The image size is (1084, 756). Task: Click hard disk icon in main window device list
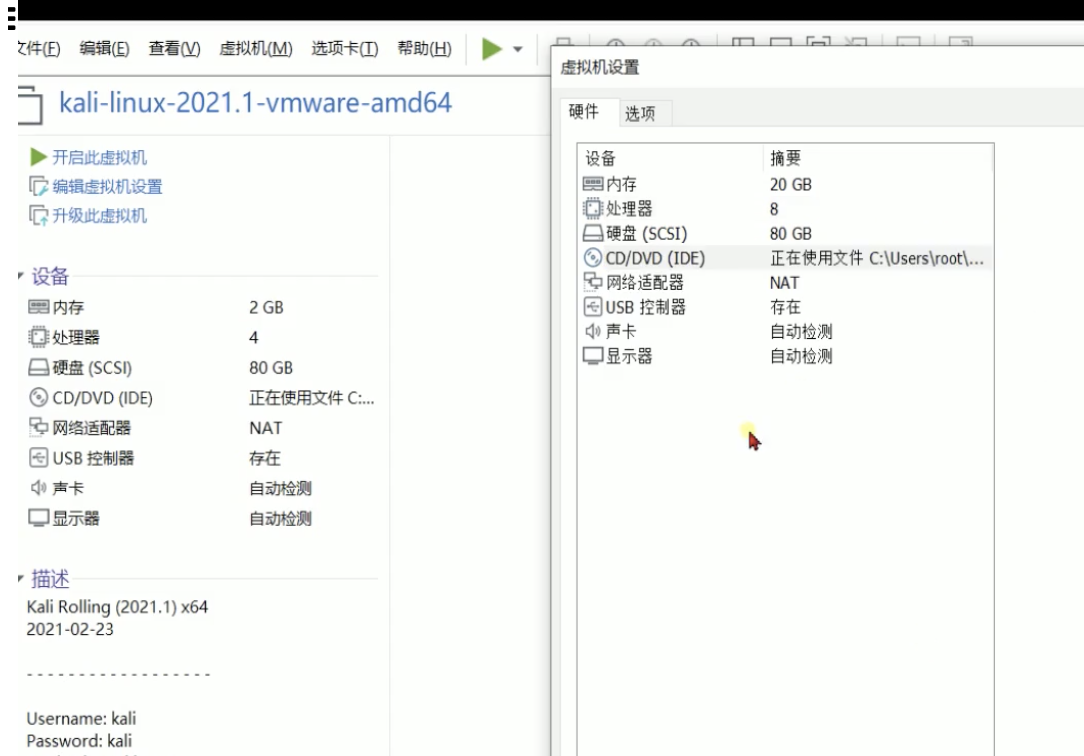(39, 368)
